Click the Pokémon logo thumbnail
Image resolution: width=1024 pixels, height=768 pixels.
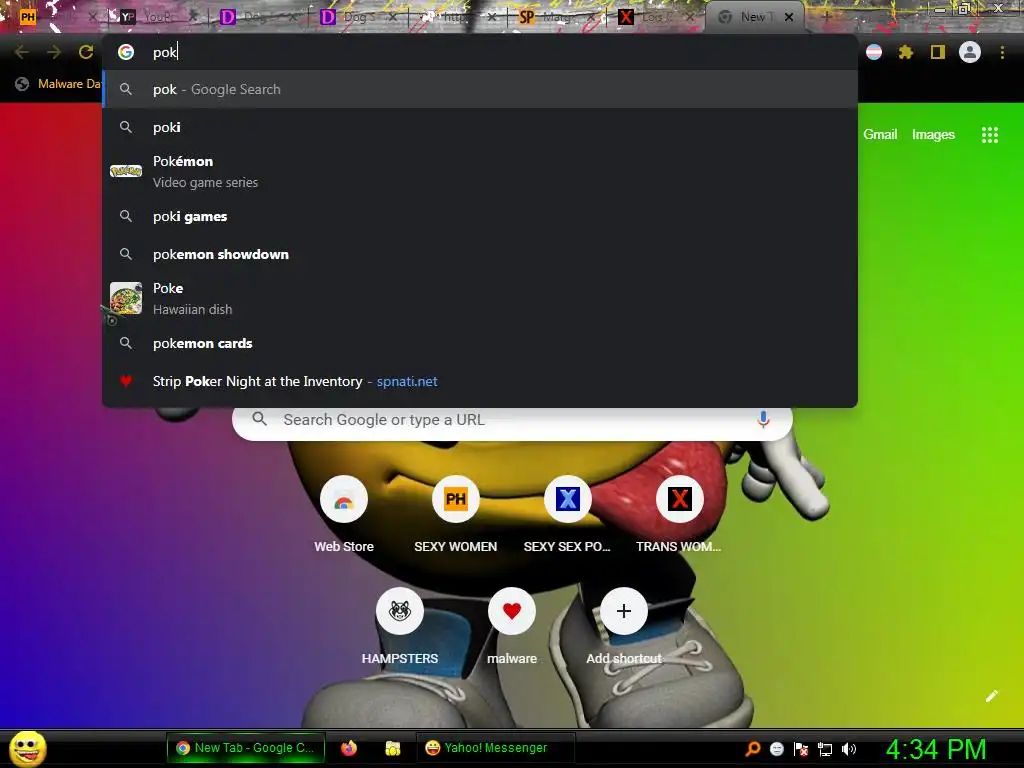tap(126, 171)
